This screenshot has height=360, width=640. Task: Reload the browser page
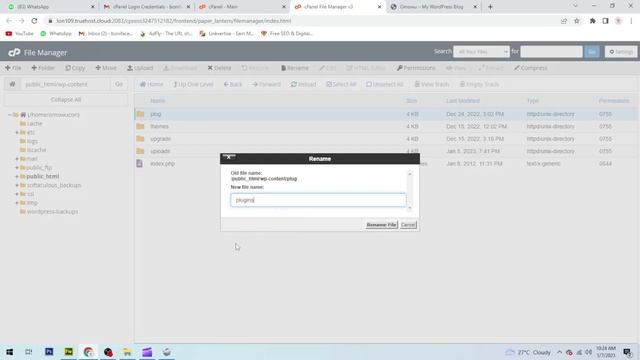34,21
